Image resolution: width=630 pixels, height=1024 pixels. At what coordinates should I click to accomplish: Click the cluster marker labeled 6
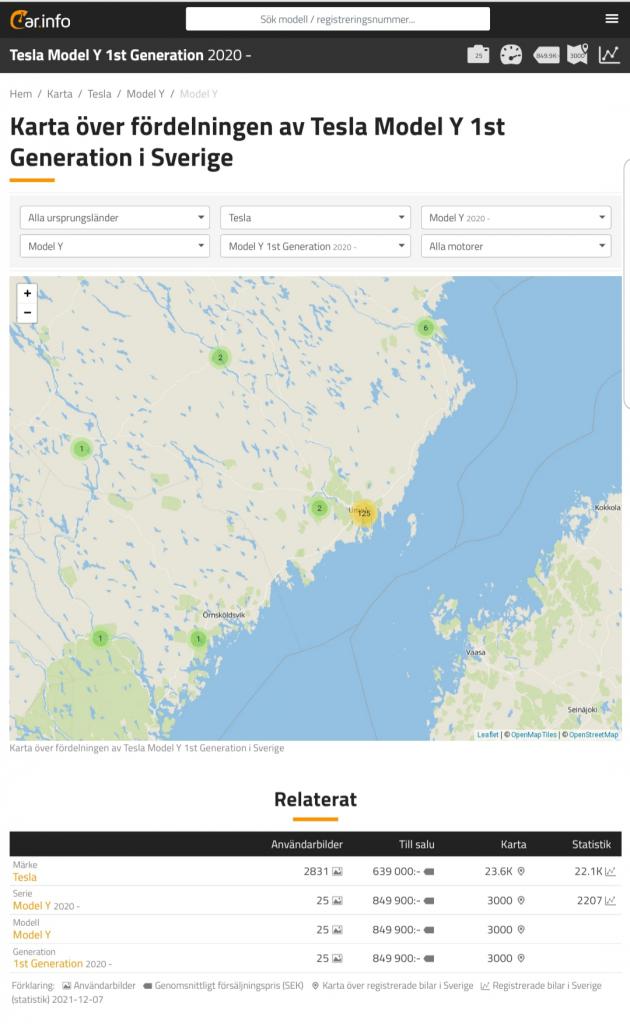426,328
